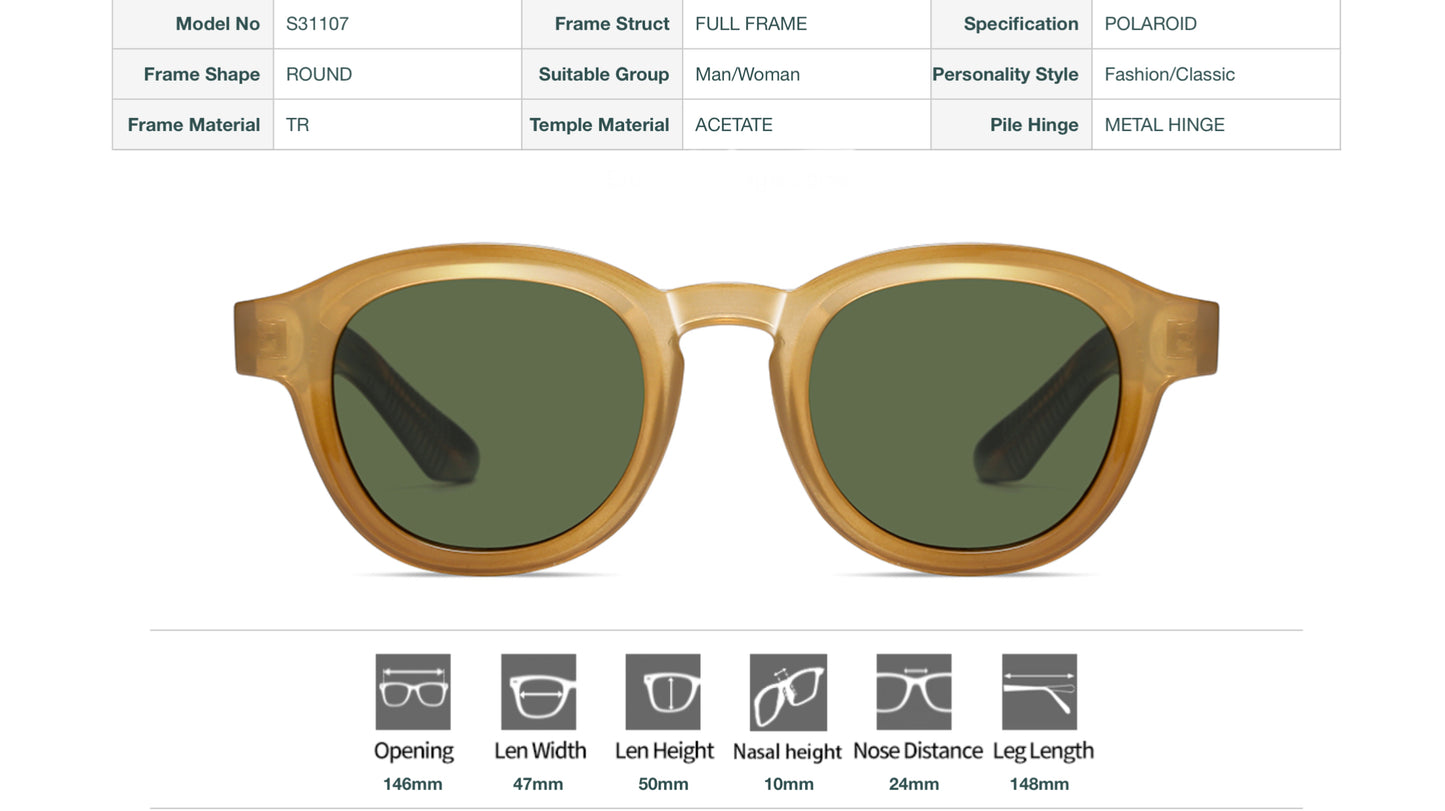Open the Suitable Group Man/Woman selector

pyautogui.click(x=747, y=73)
